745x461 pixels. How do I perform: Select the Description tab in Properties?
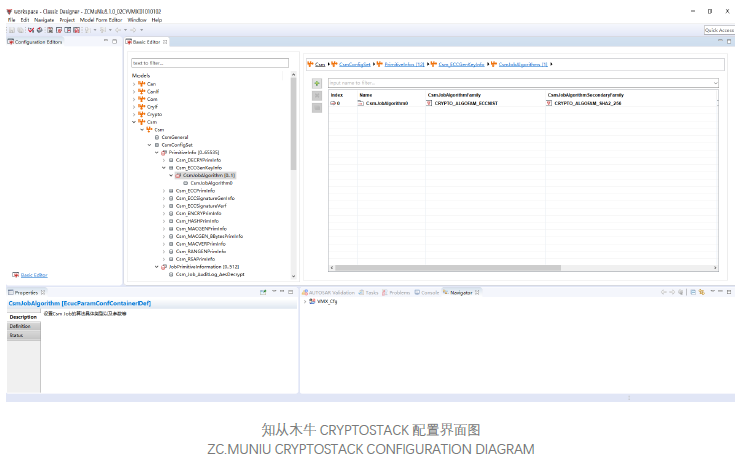pos(23,317)
